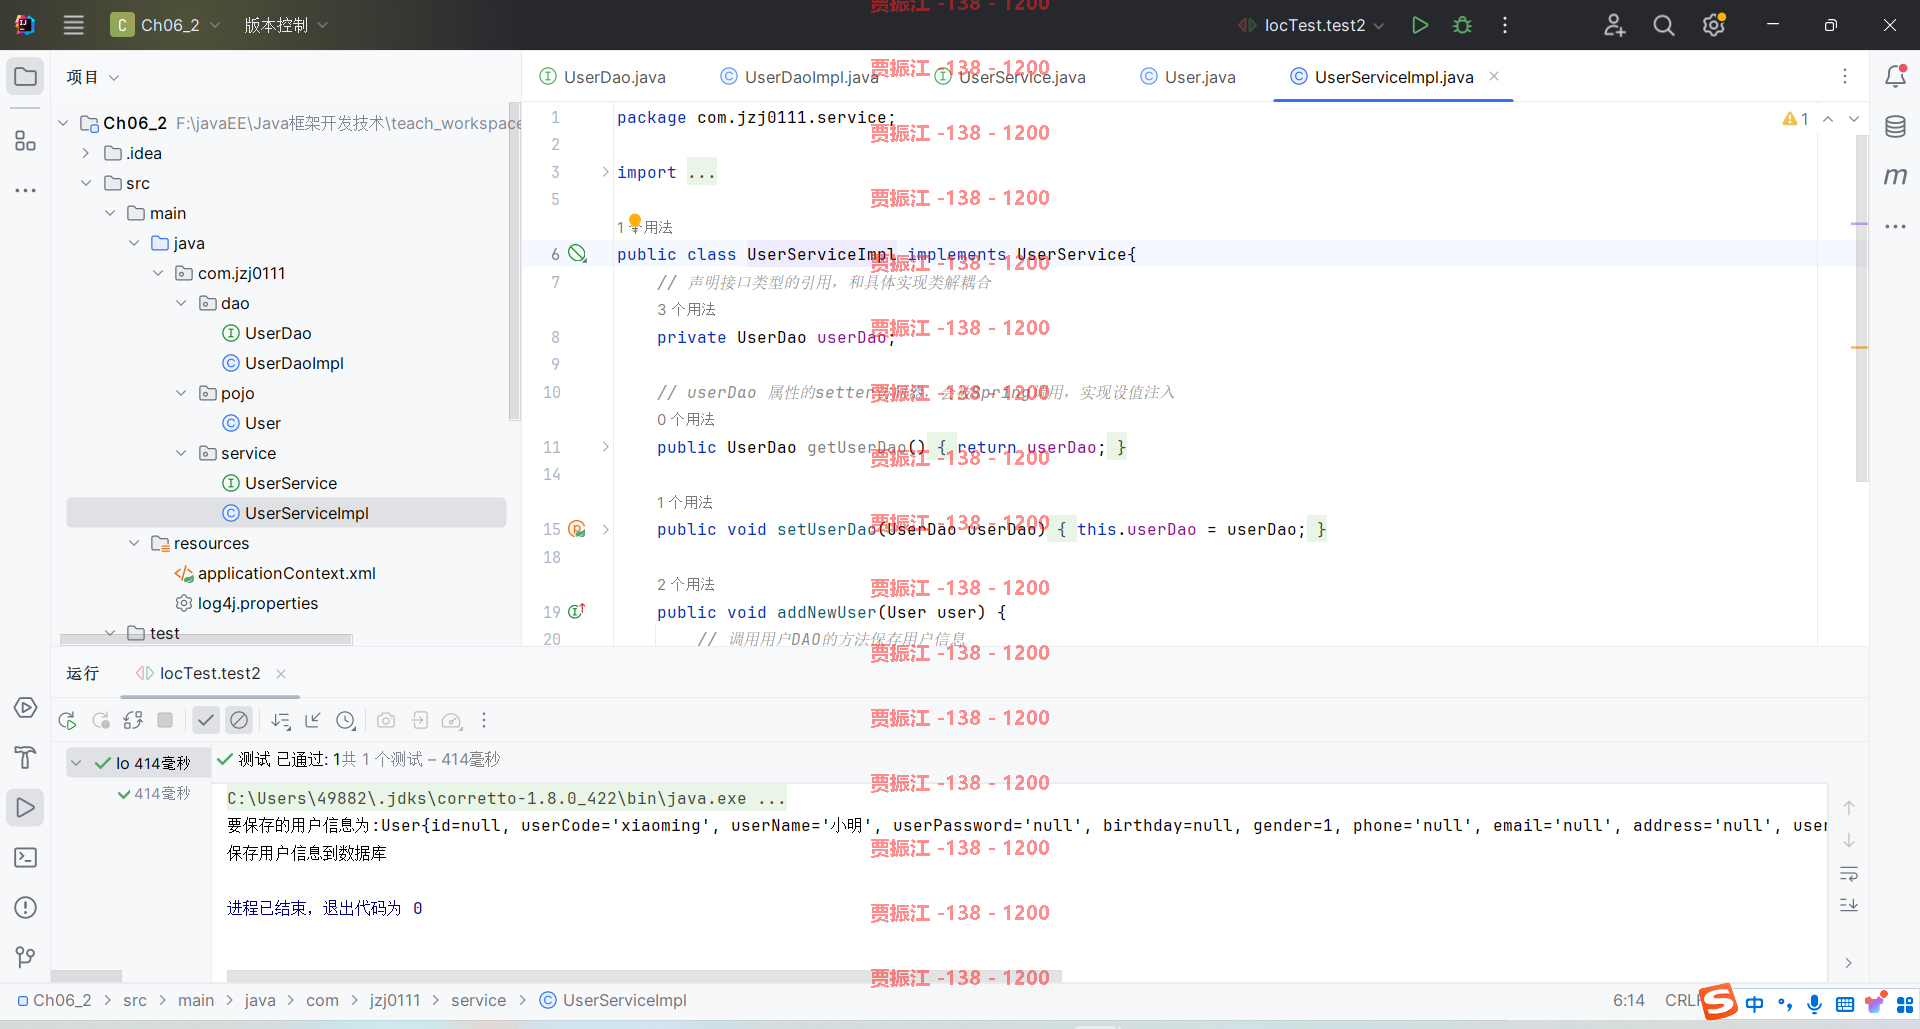
Task: Open the Git version control tool window
Action: point(25,957)
